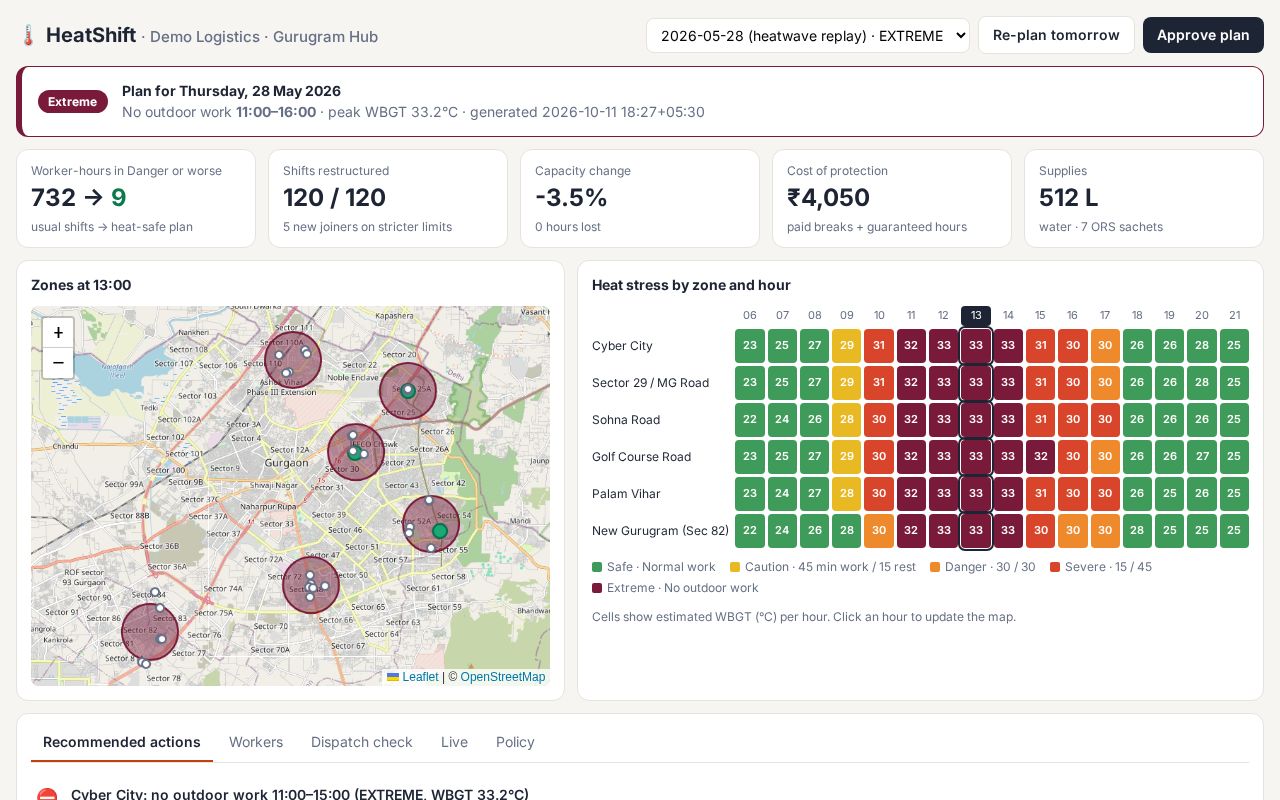This screenshot has width=1280, height=800.
Task: Open the heatwave replay date dropdown
Action: 808,35
